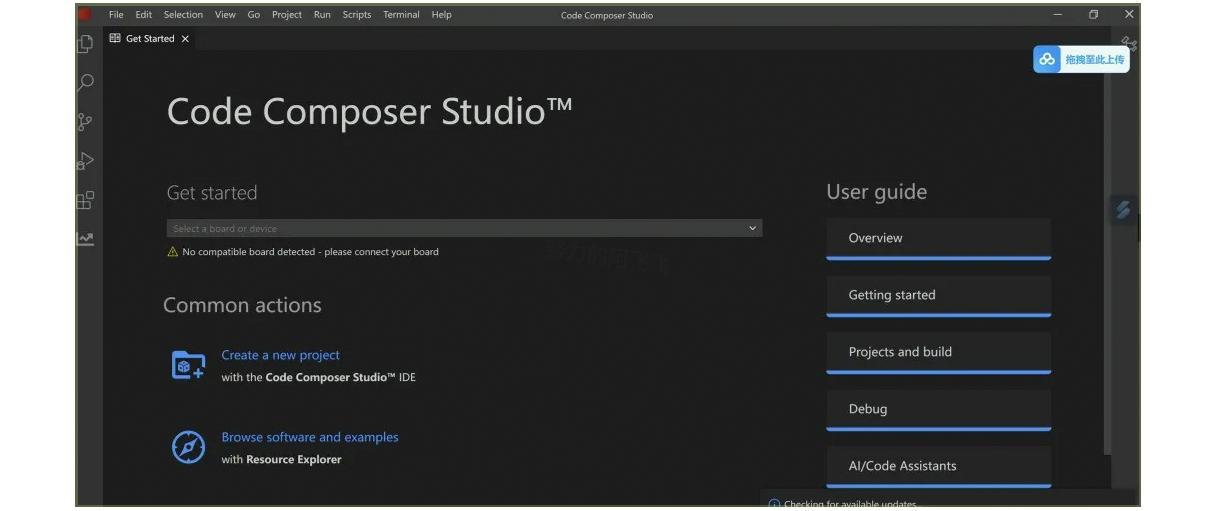Open the Run and Debug view

point(86,161)
